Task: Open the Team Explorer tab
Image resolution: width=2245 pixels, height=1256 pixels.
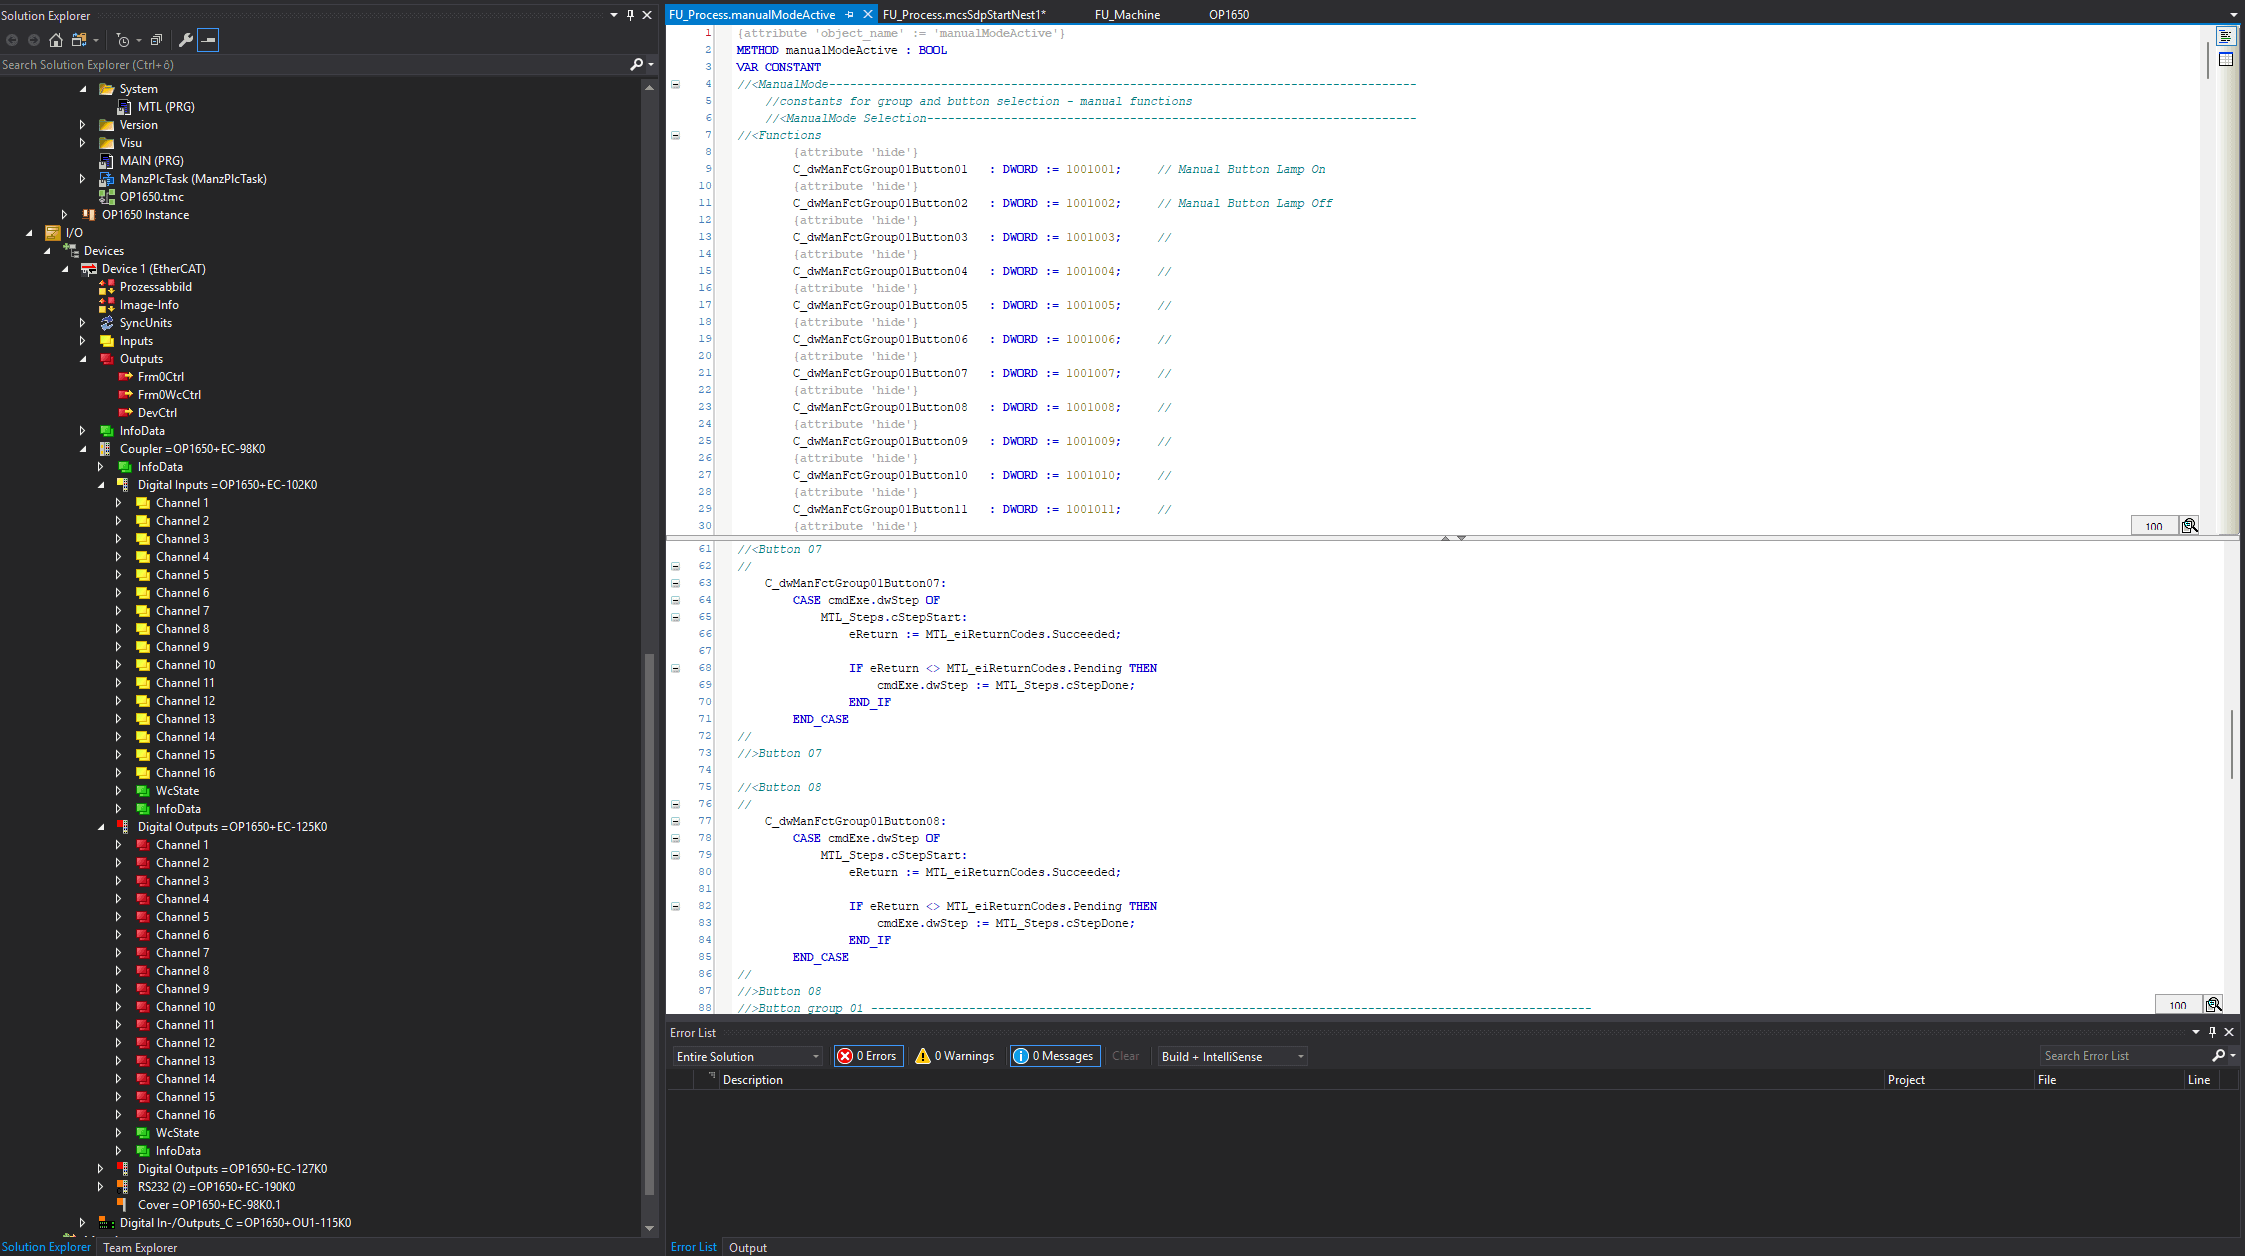Action: tap(140, 1247)
